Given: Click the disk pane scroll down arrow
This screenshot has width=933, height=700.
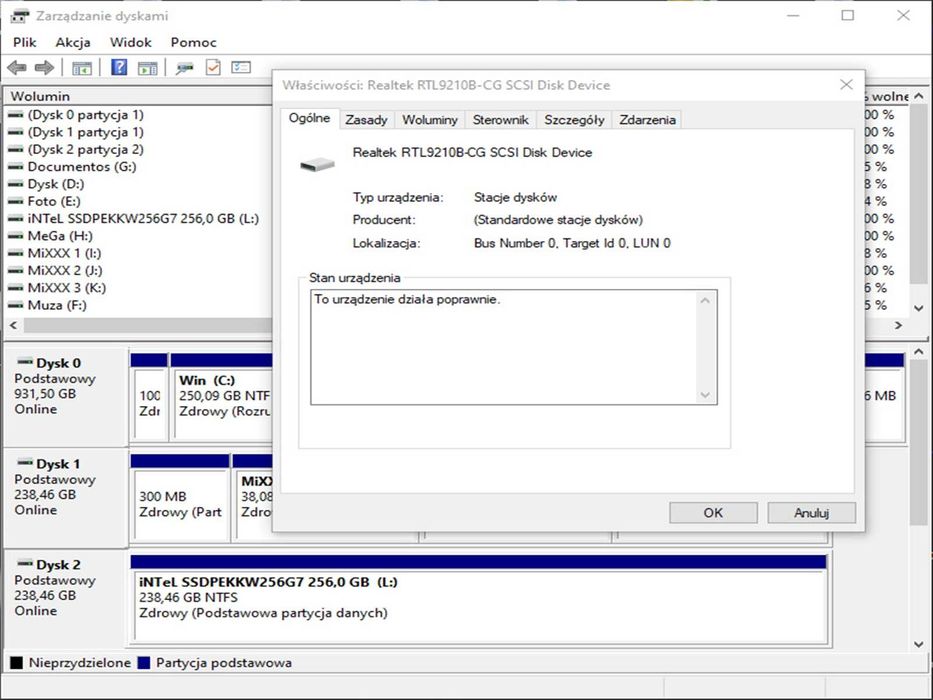Looking at the screenshot, I should coord(918,644).
